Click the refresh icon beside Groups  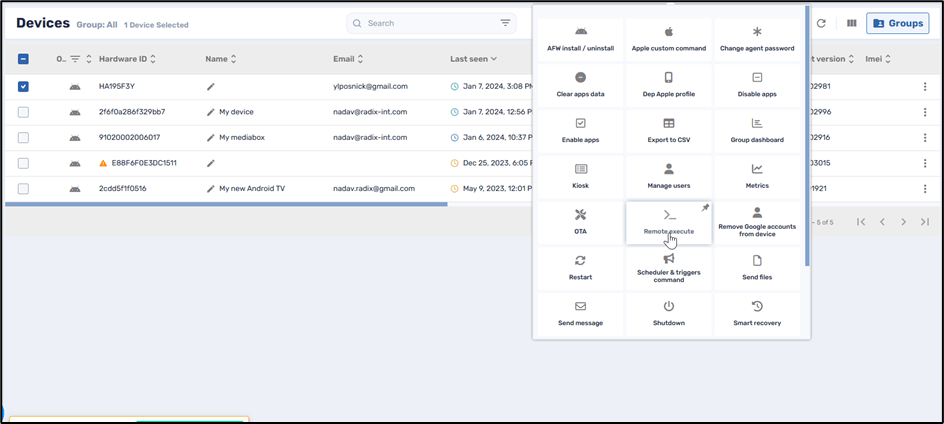pyautogui.click(x=821, y=23)
